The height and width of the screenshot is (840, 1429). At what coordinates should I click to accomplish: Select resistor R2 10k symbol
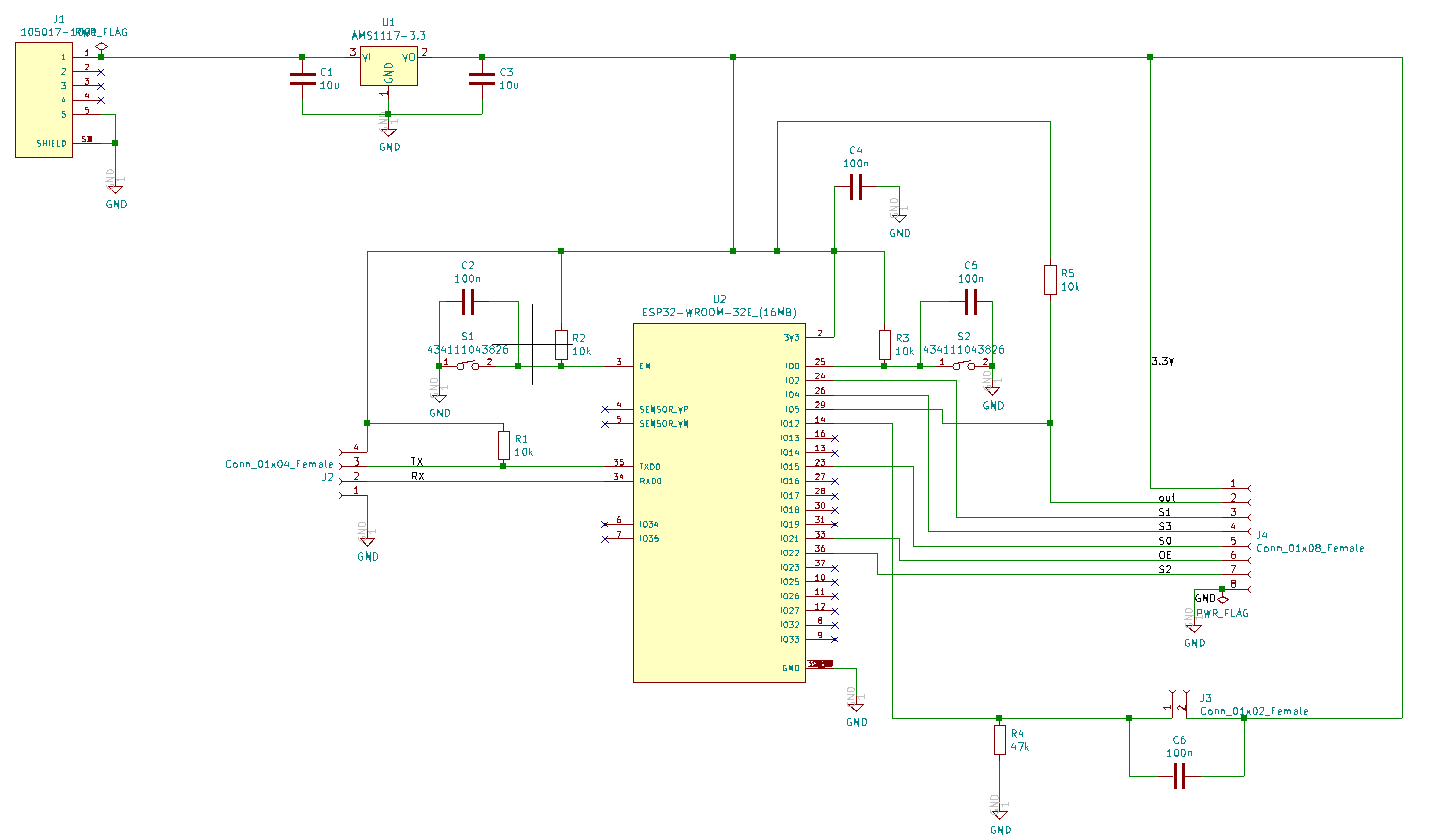(x=561, y=345)
